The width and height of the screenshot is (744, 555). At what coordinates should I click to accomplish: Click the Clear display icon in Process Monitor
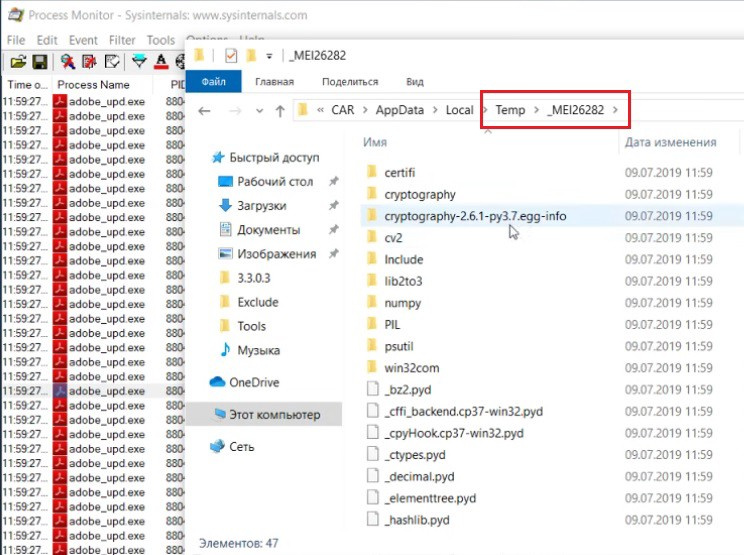[x=112, y=62]
